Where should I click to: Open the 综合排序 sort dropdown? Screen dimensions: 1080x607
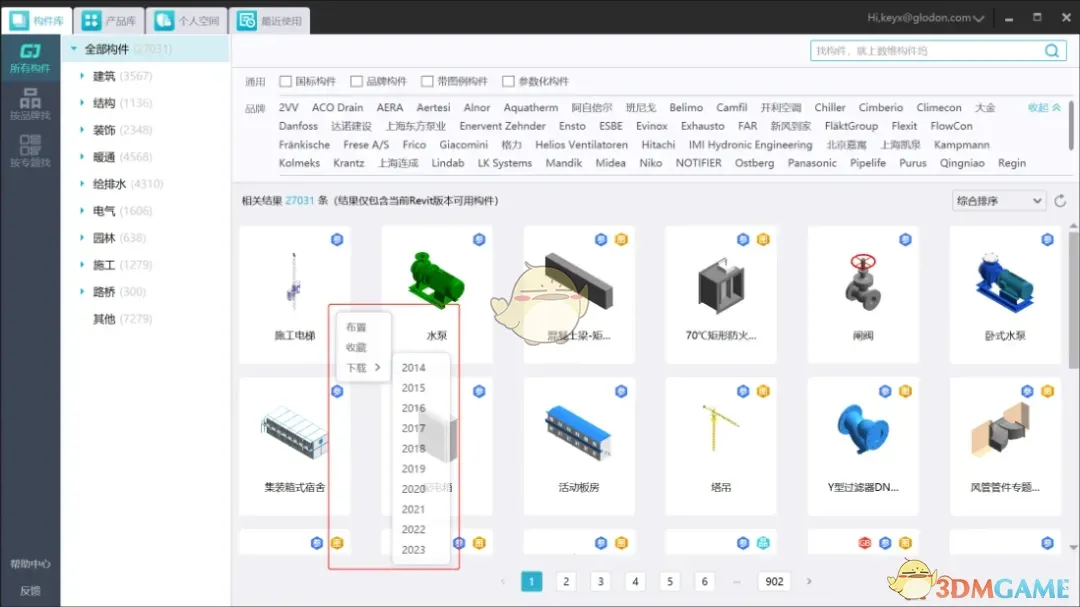[998, 201]
